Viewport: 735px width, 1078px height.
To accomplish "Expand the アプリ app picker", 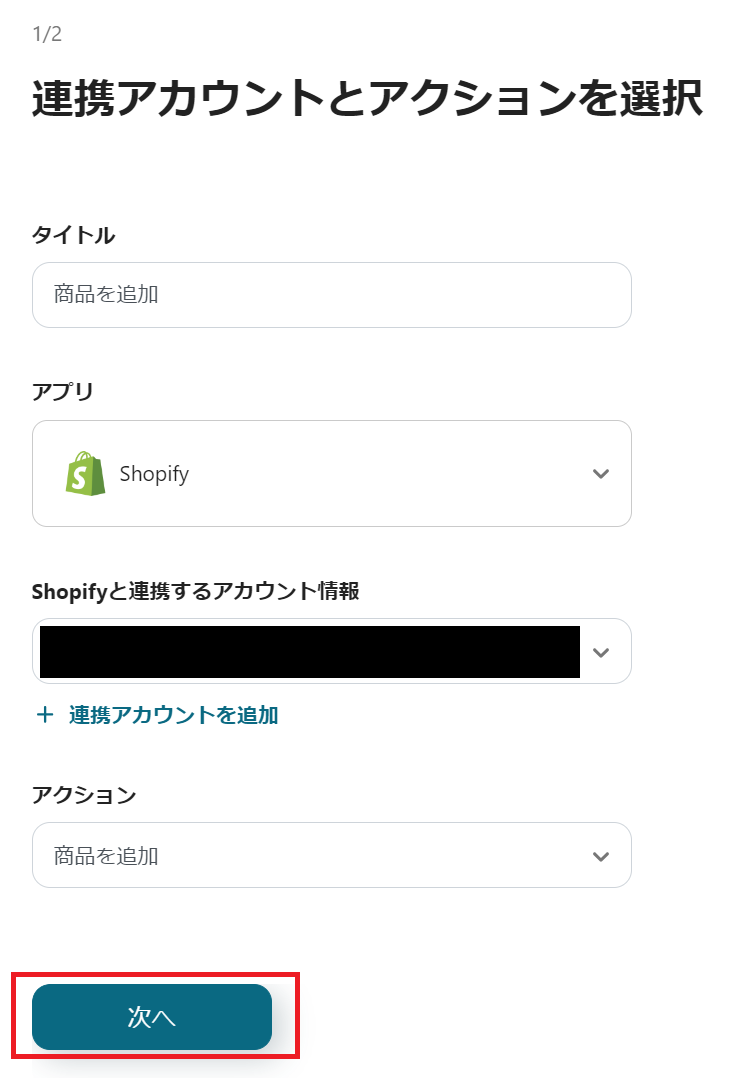I will 330,473.
